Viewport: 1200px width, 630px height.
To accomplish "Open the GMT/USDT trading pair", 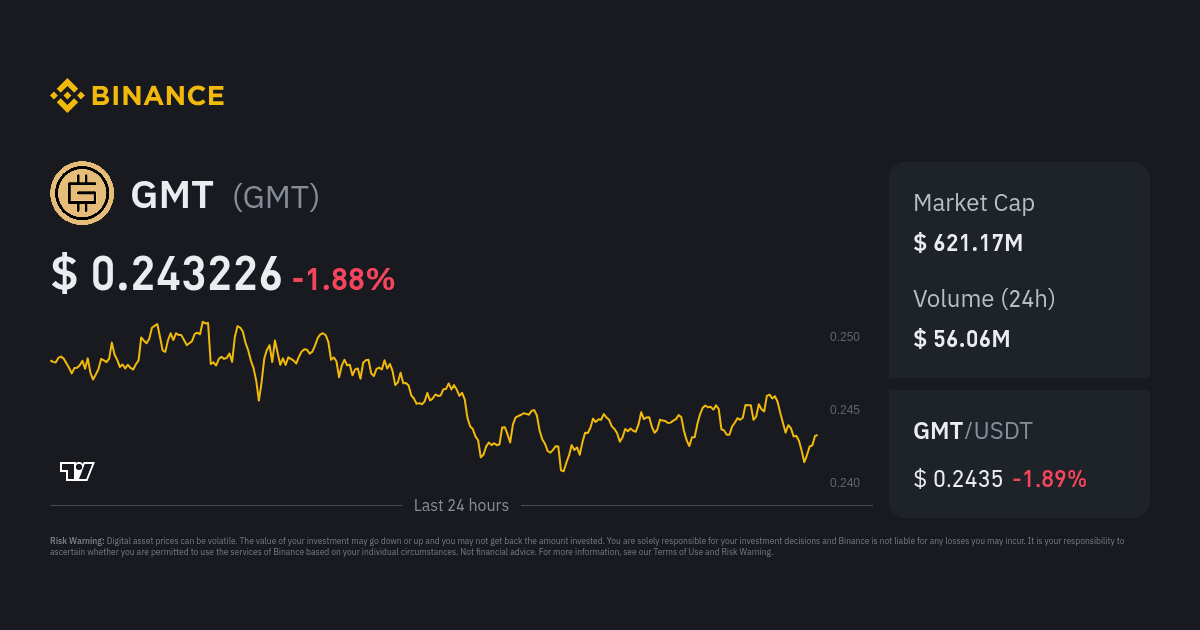I will pos(972,431).
